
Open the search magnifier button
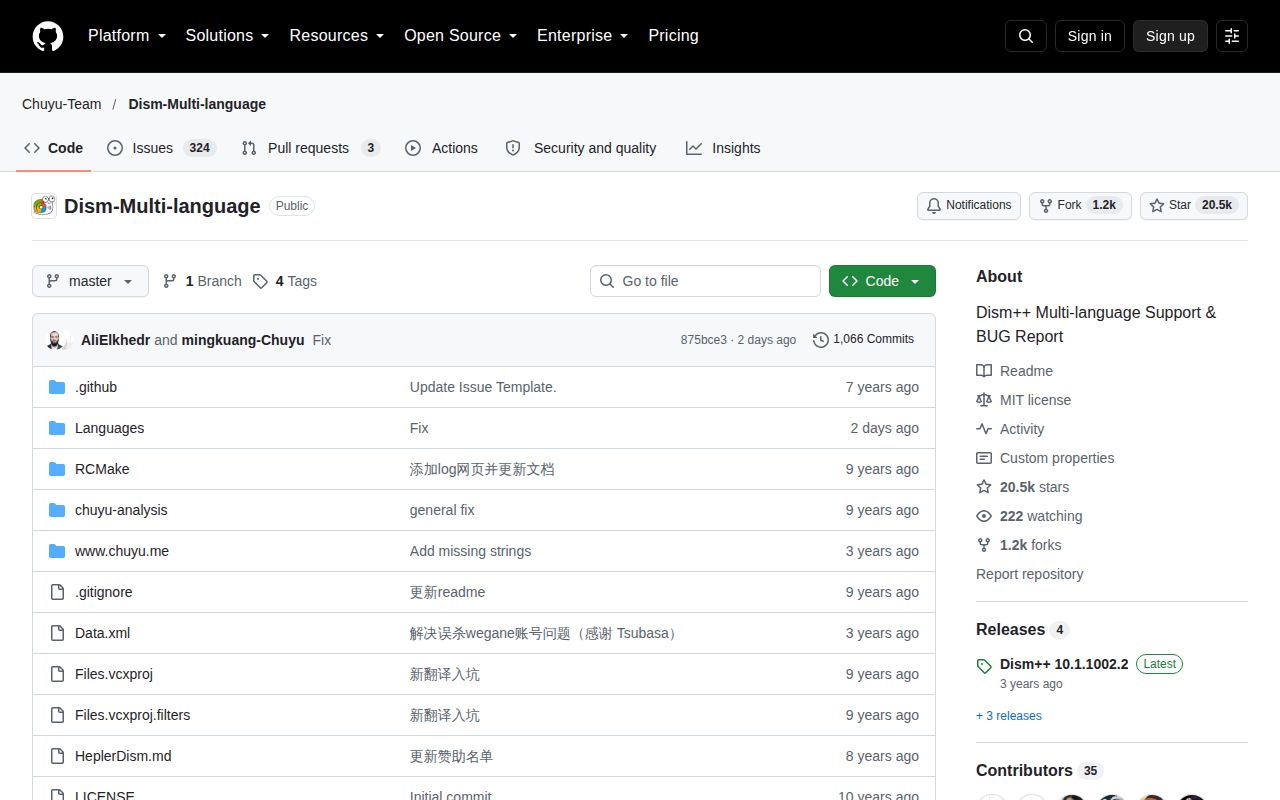[1026, 36]
